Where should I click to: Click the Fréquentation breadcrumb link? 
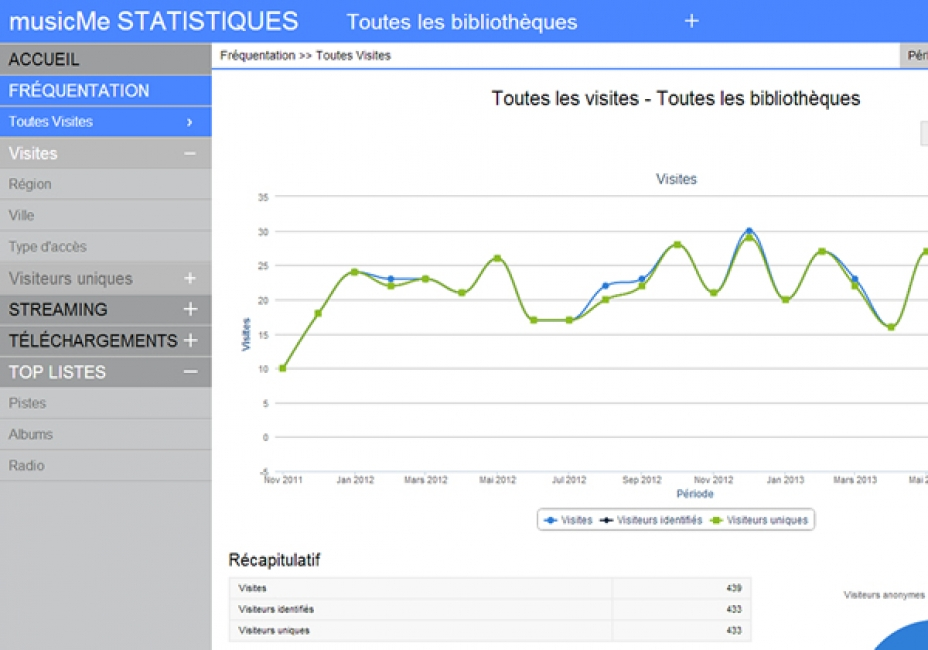(257, 56)
